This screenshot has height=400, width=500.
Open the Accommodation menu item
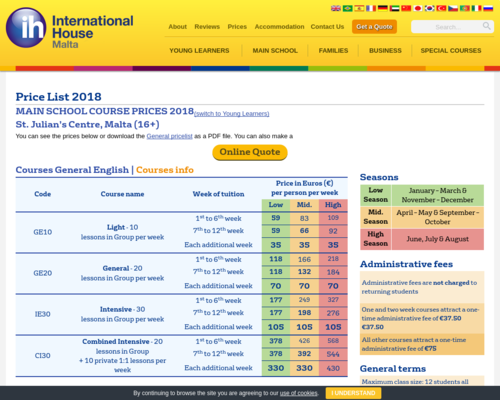coord(279,27)
